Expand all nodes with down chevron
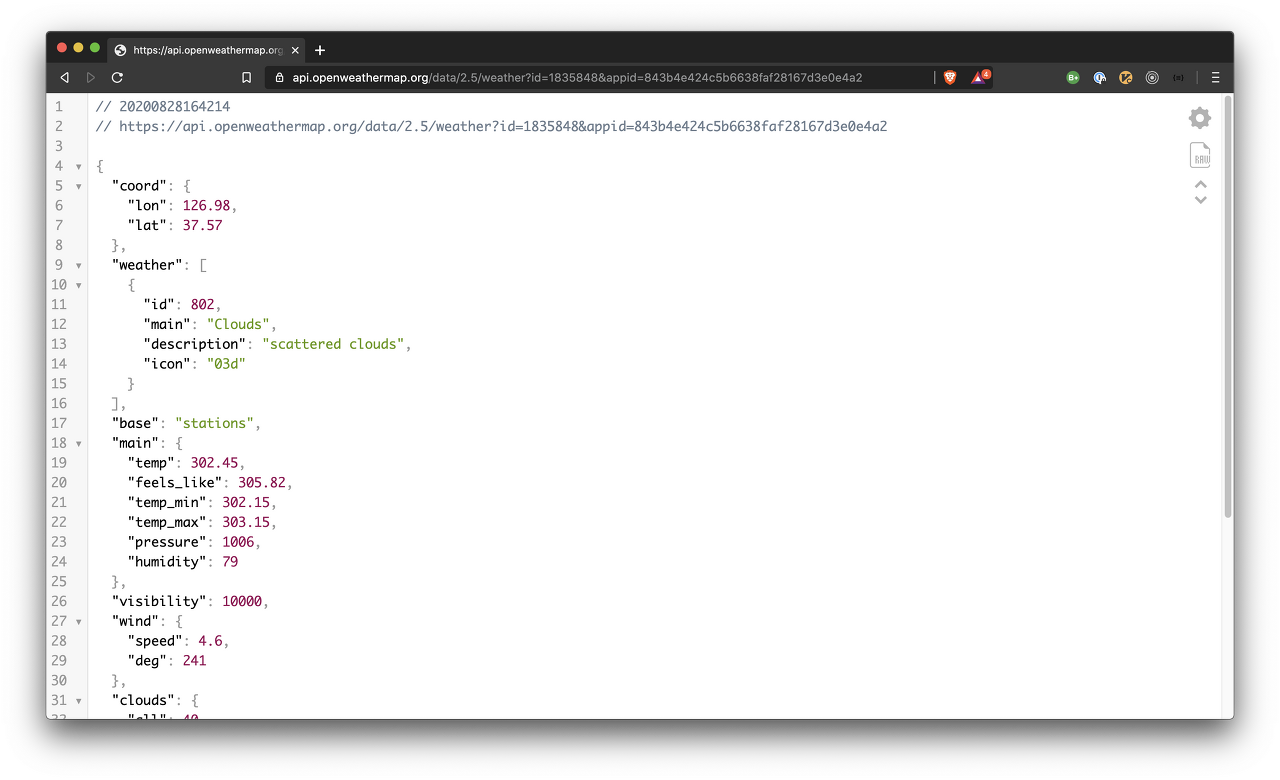 pyautogui.click(x=1201, y=199)
